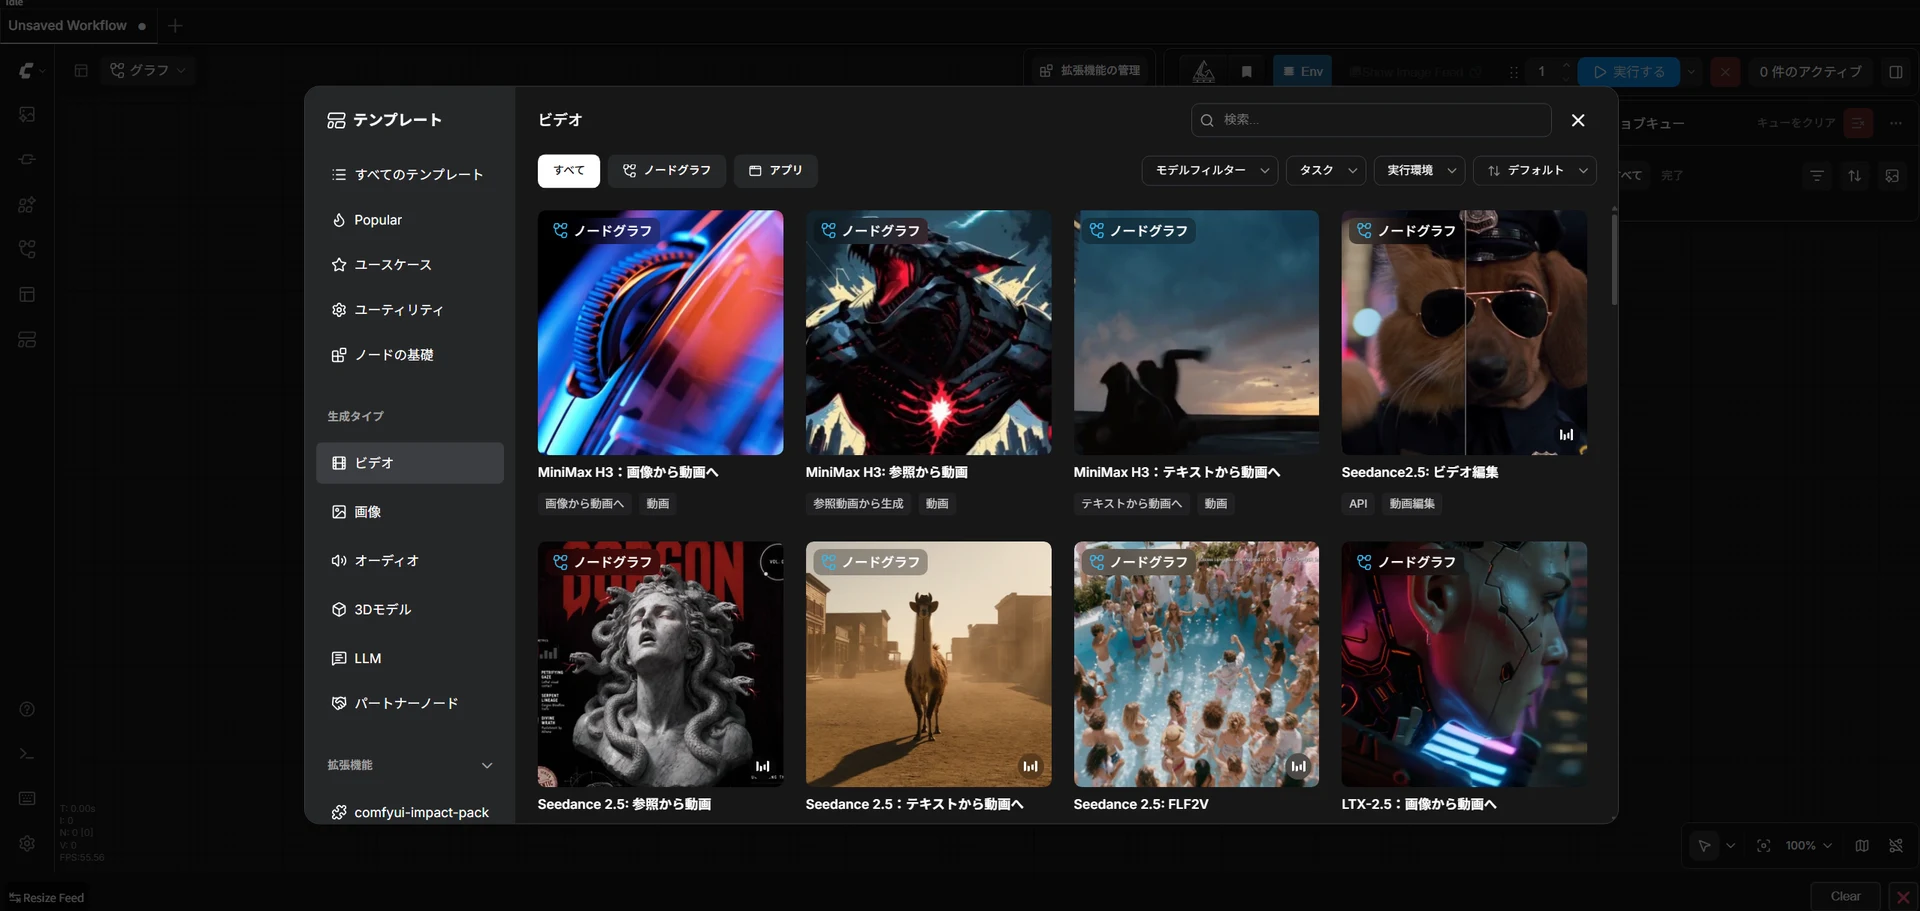Open the モデルフィルター dropdown
The image size is (1920, 911).
click(x=1210, y=171)
